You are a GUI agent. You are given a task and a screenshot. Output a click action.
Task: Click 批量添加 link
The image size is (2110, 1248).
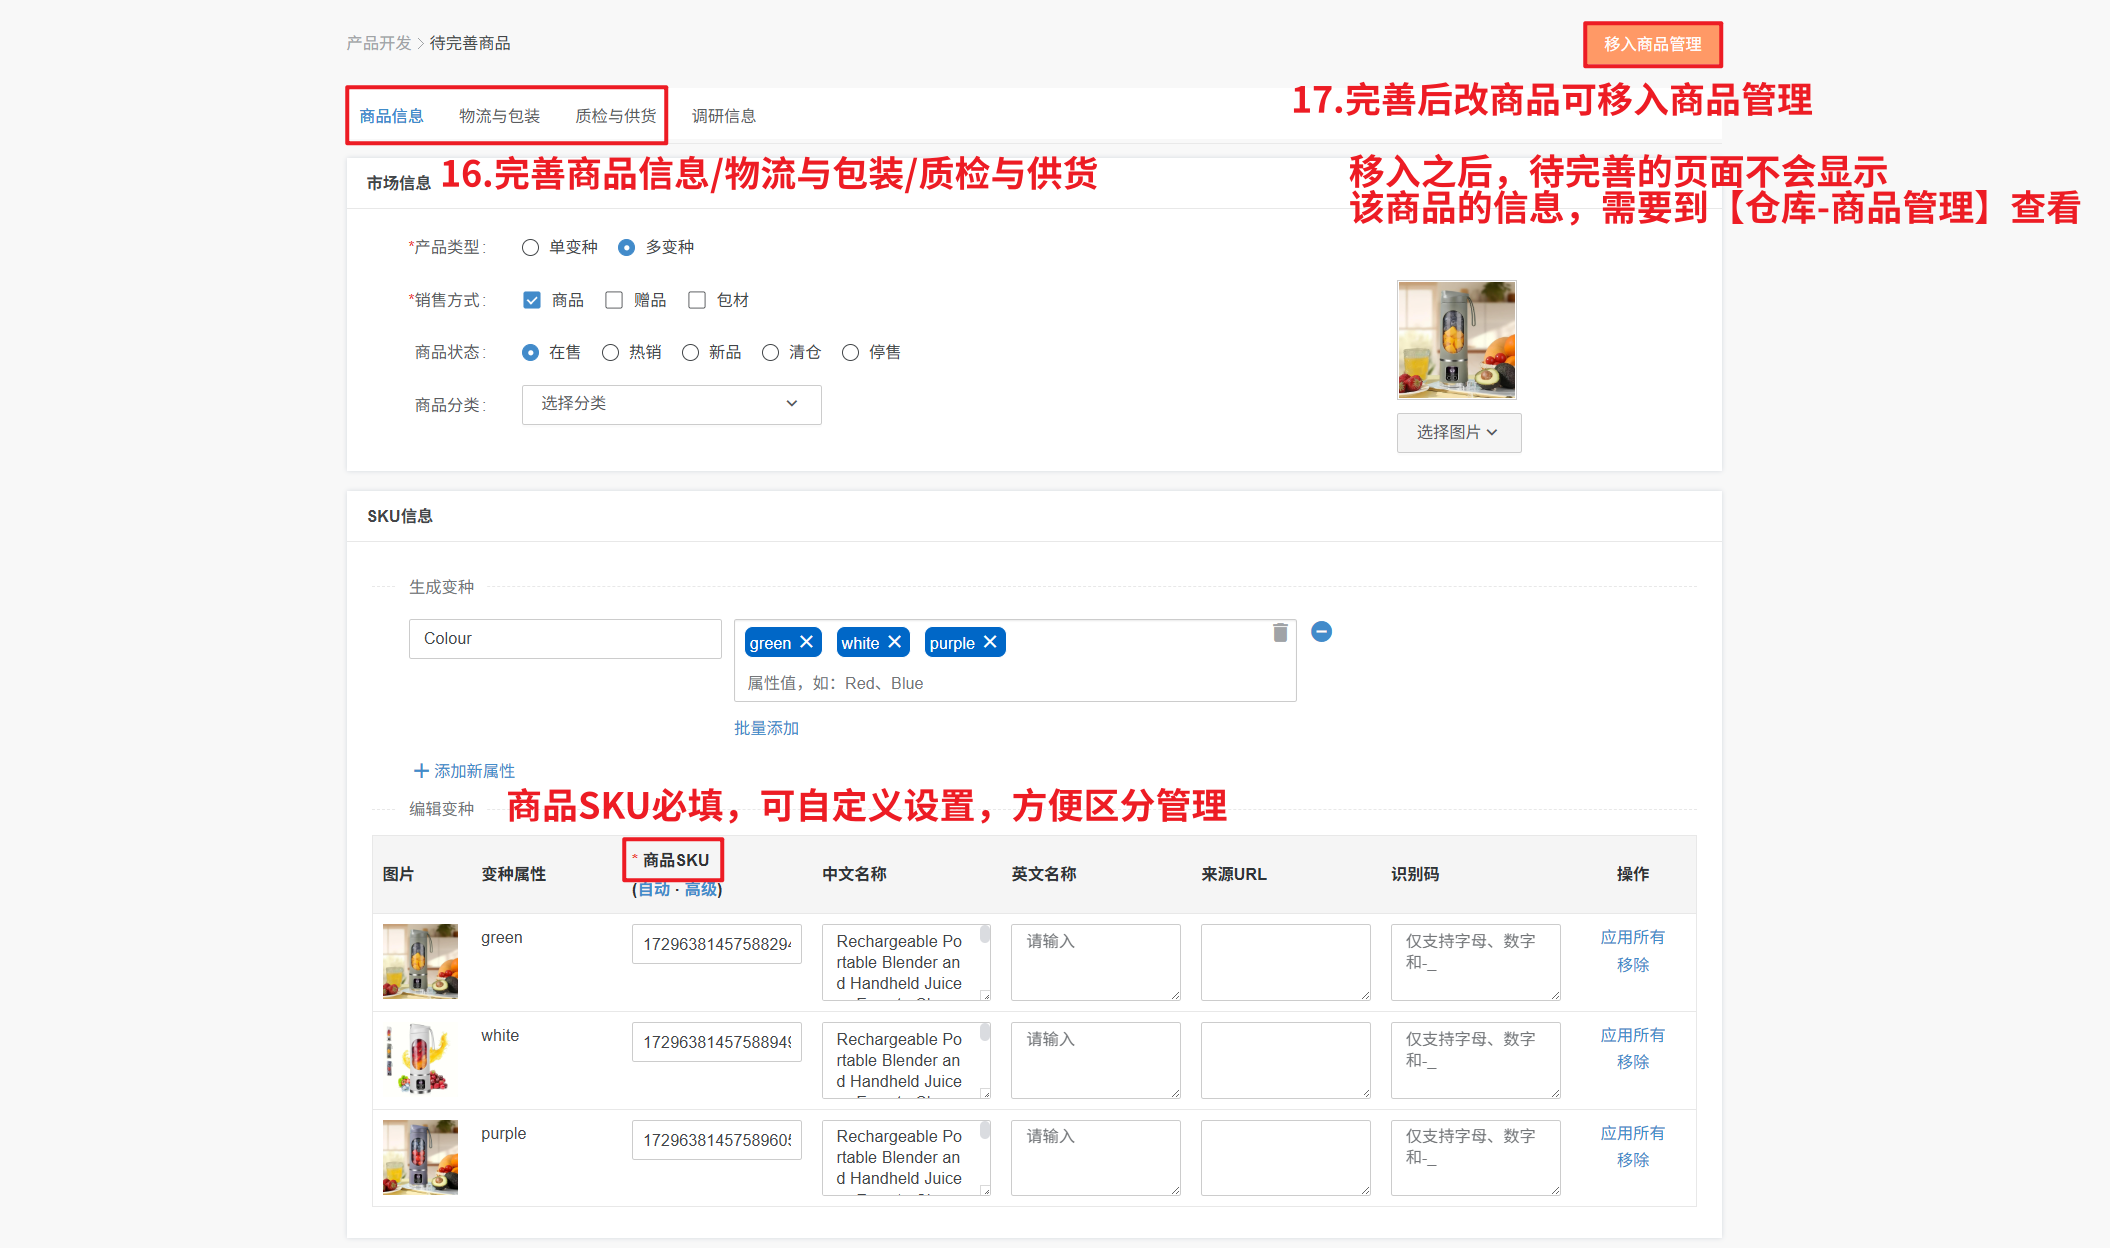coord(766,728)
